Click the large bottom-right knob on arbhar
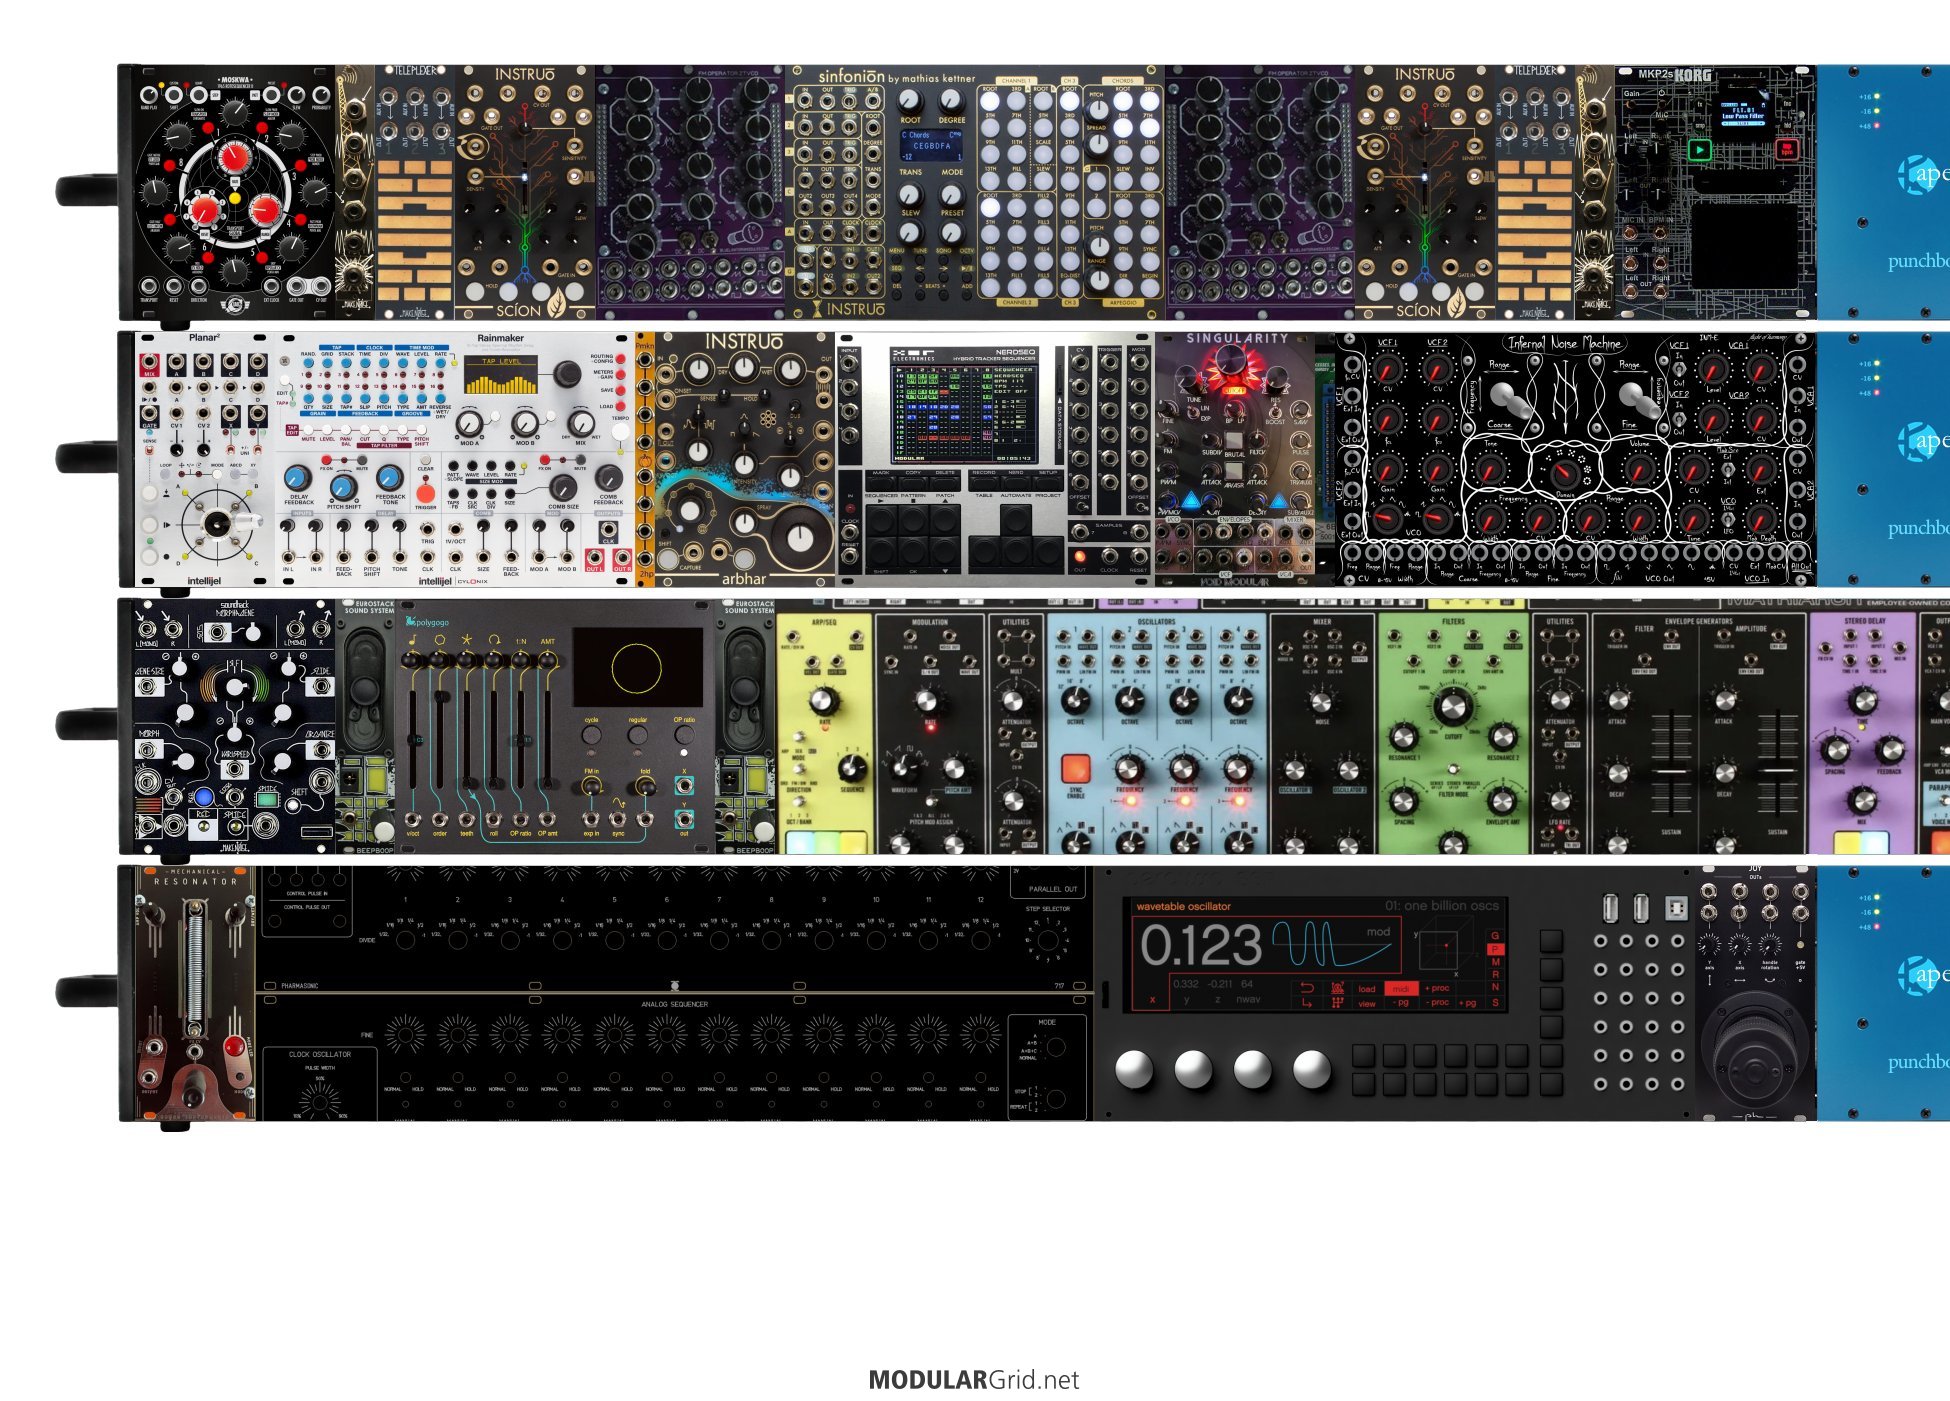The height and width of the screenshot is (1401, 1950). pos(799,538)
